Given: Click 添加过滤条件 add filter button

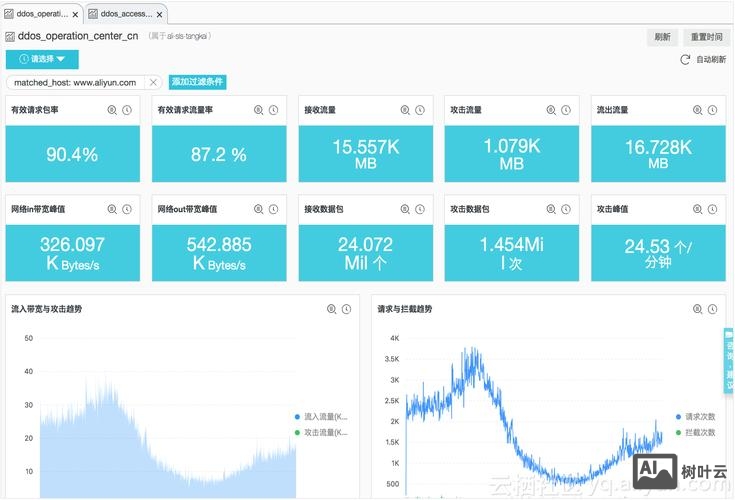Looking at the screenshot, I should 198,82.
